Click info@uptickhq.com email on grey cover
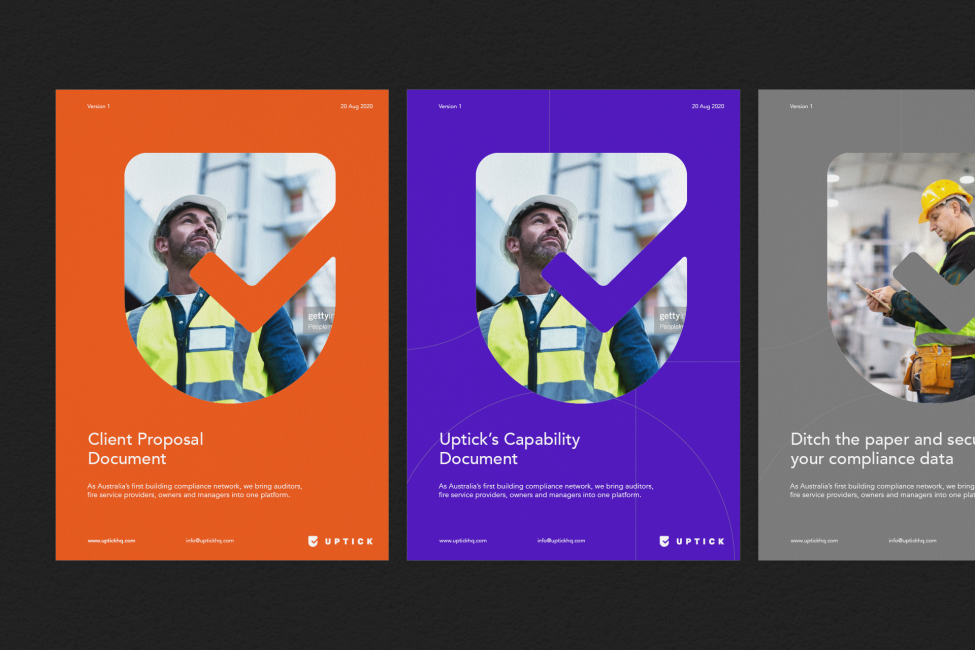The width and height of the screenshot is (975, 650). pos(912,541)
